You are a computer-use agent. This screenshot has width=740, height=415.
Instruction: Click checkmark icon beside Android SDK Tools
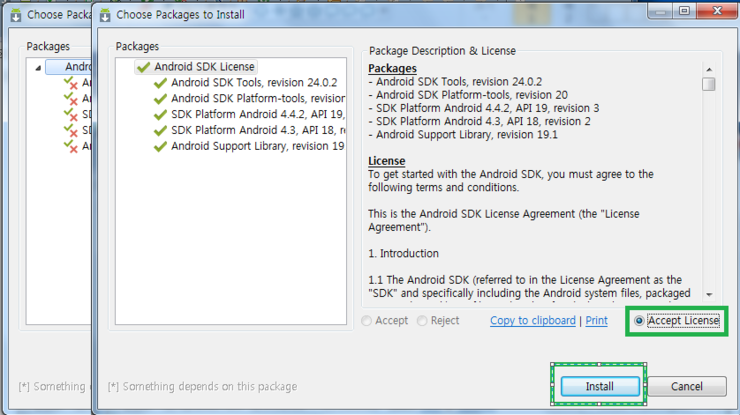[x=160, y=83]
